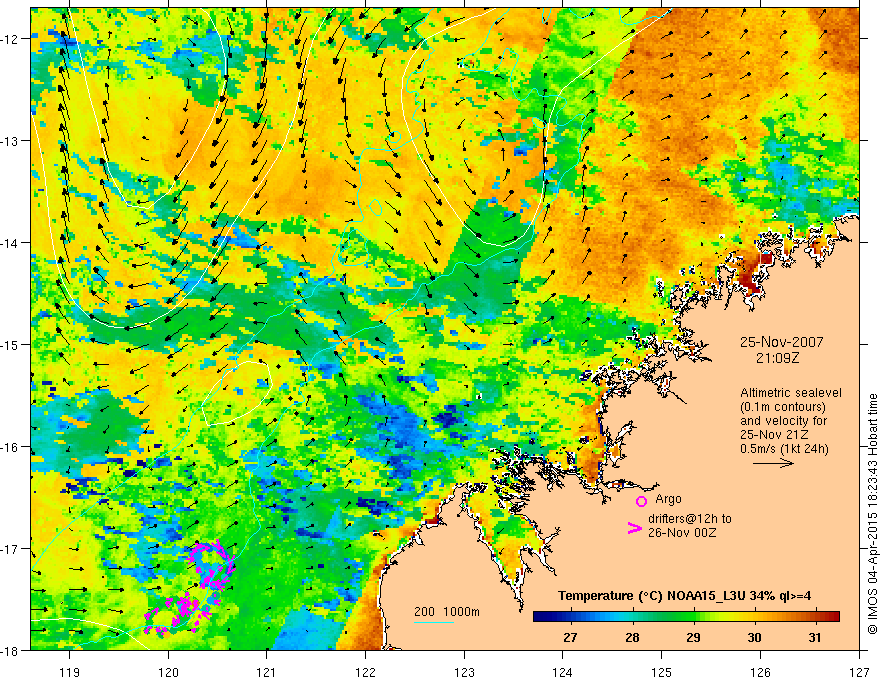Click longitude axis label 127
The image size is (880, 680).
coord(859,672)
